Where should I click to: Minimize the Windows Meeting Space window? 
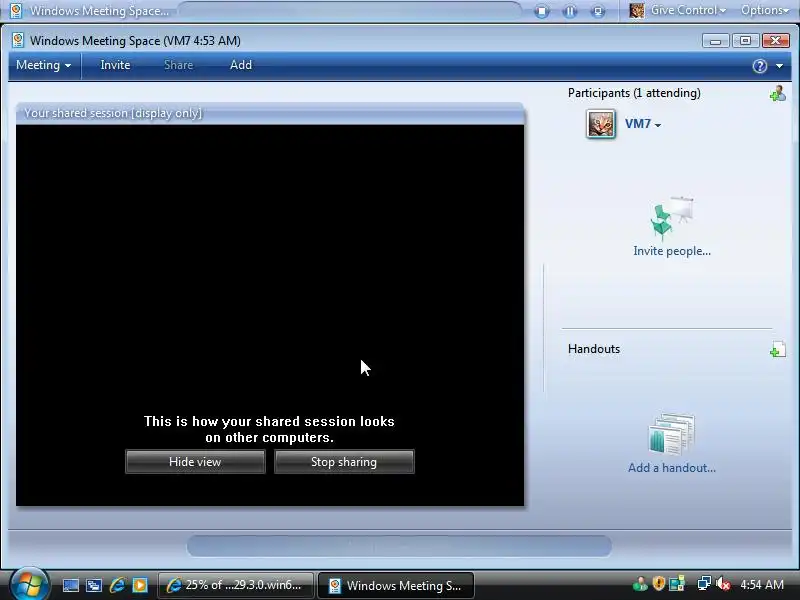pos(715,40)
